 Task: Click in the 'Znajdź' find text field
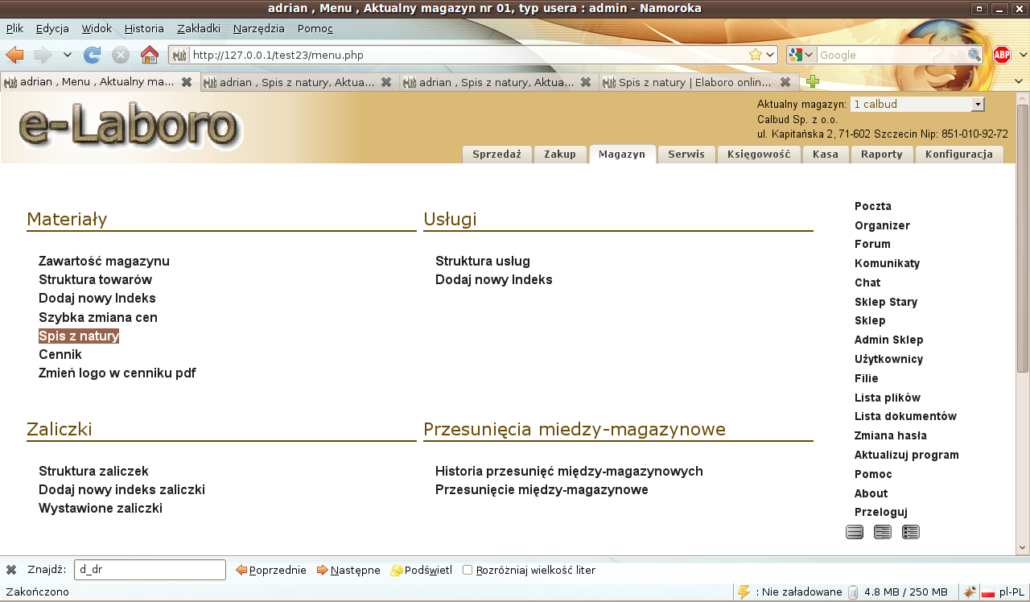click(150, 570)
